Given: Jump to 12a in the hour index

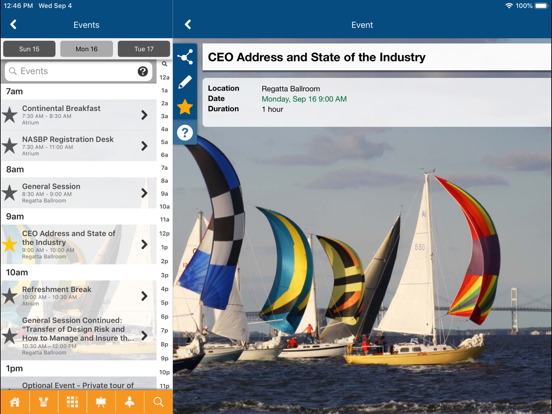Looking at the screenshot, I should pyautogui.click(x=164, y=77).
